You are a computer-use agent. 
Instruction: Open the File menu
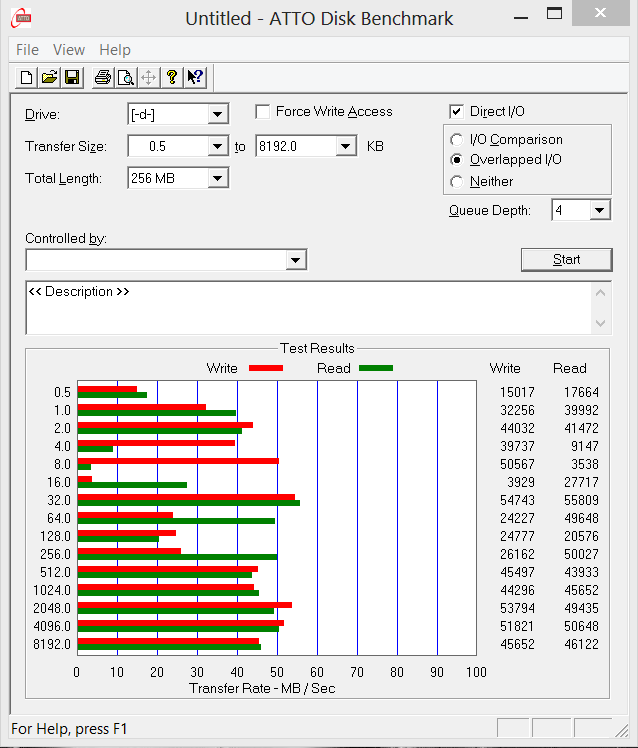(27, 50)
